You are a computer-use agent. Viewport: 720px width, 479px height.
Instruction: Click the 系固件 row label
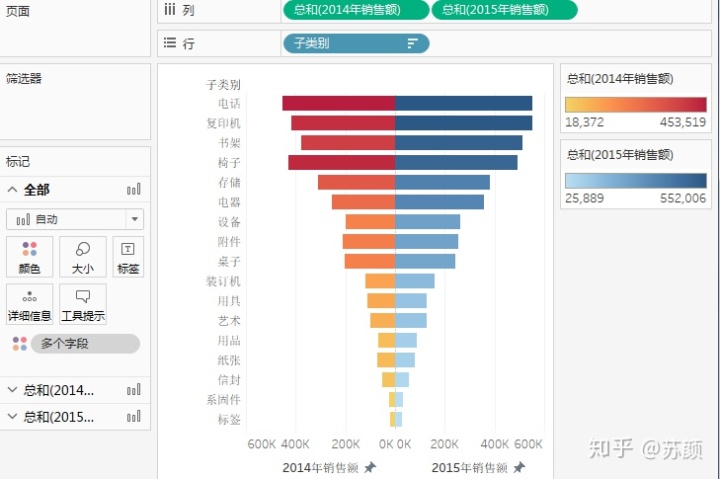[223, 400]
